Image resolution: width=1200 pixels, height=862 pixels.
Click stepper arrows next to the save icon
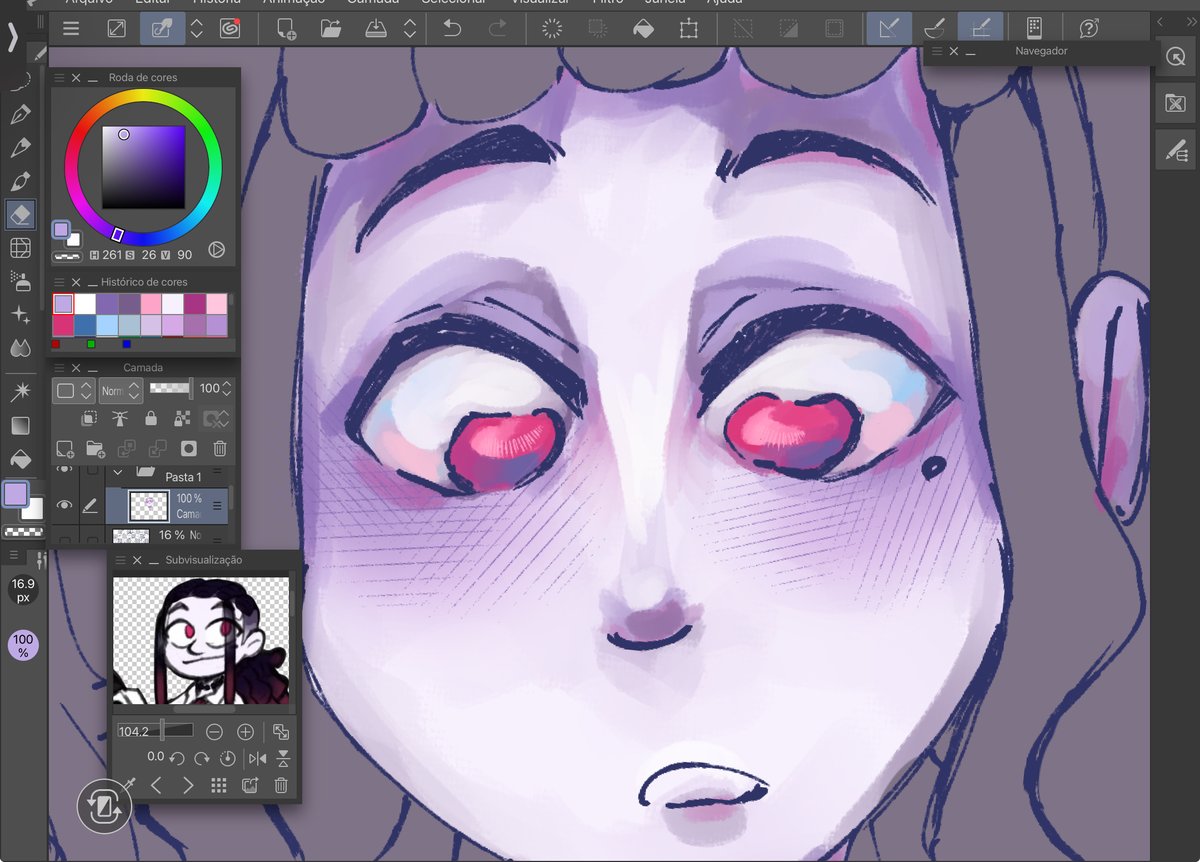[x=410, y=29]
